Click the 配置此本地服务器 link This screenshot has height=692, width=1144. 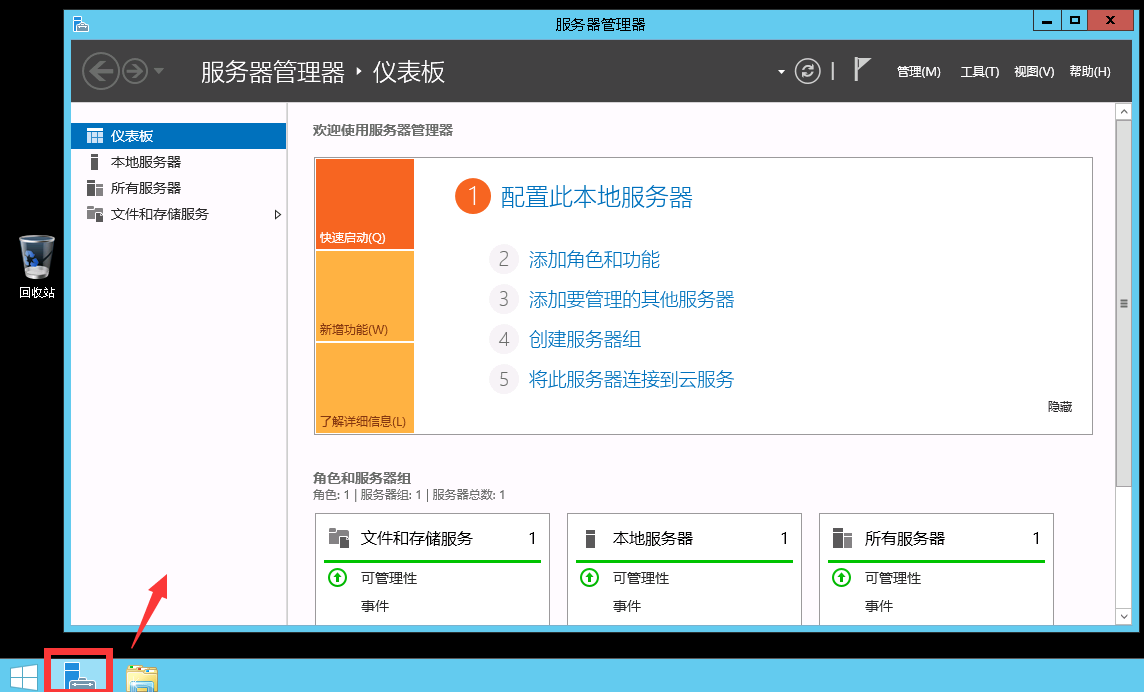596,197
